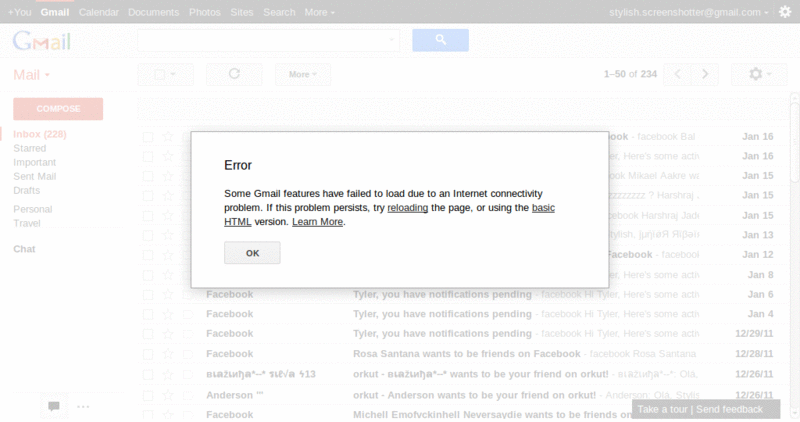Open the Starred folder

click(x=30, y=148)
